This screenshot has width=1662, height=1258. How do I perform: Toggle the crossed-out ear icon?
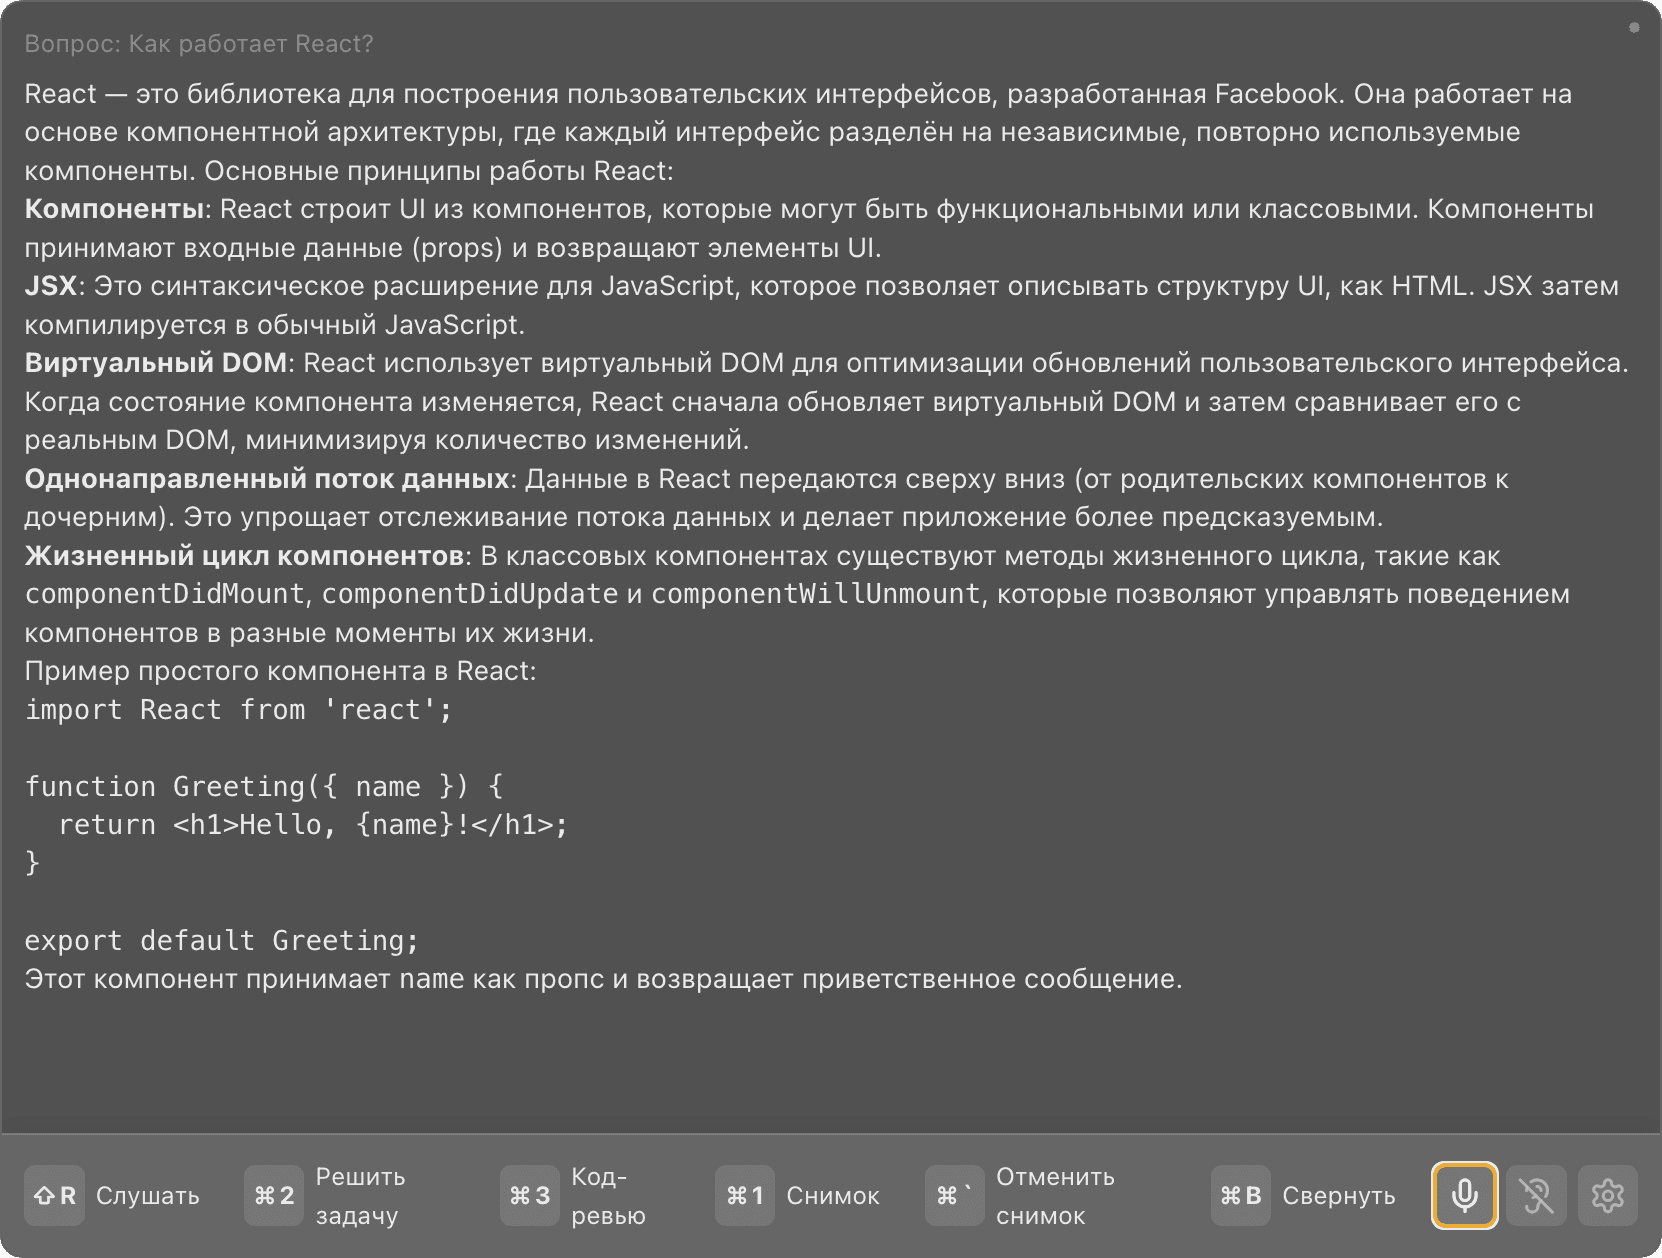pyautogui.click(x=1536, y=1195)
